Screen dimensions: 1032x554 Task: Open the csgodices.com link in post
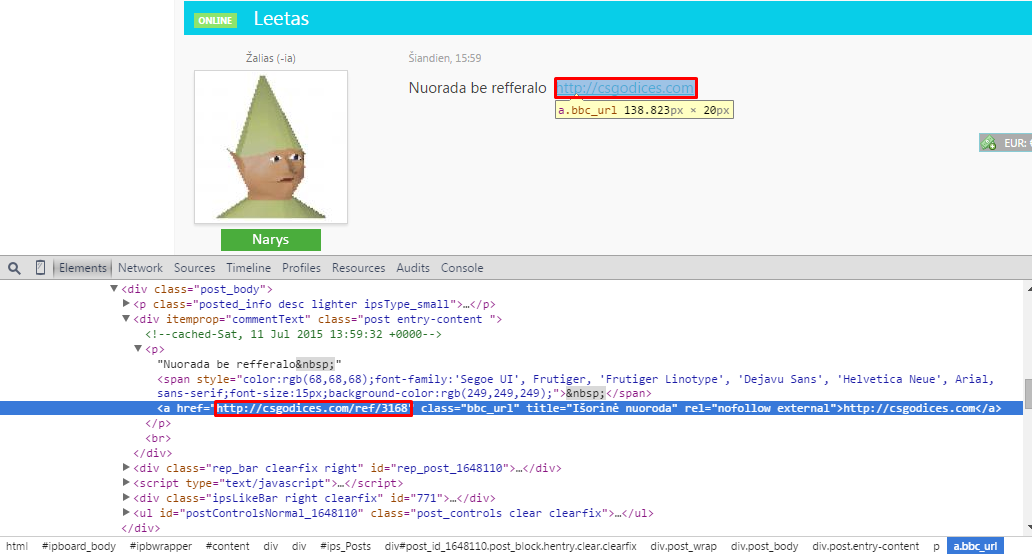coord(625,88)
